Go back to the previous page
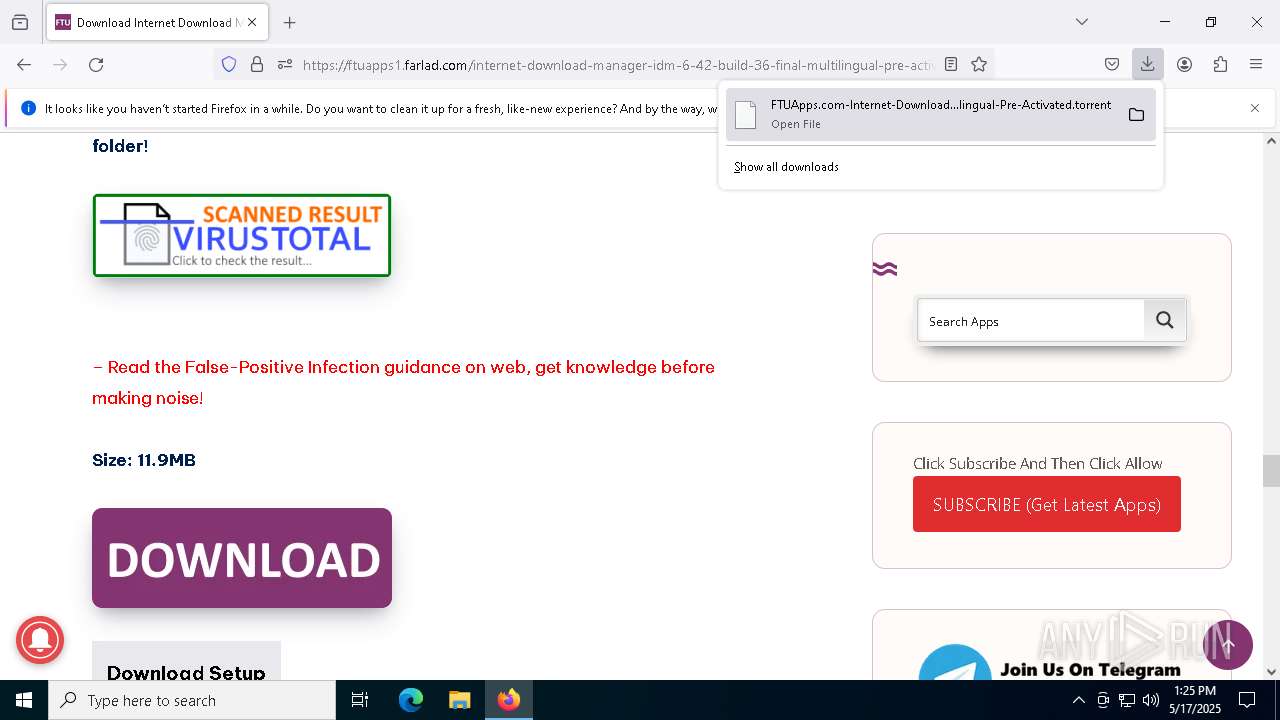The image size is (1280, 720). coord(24,64)
